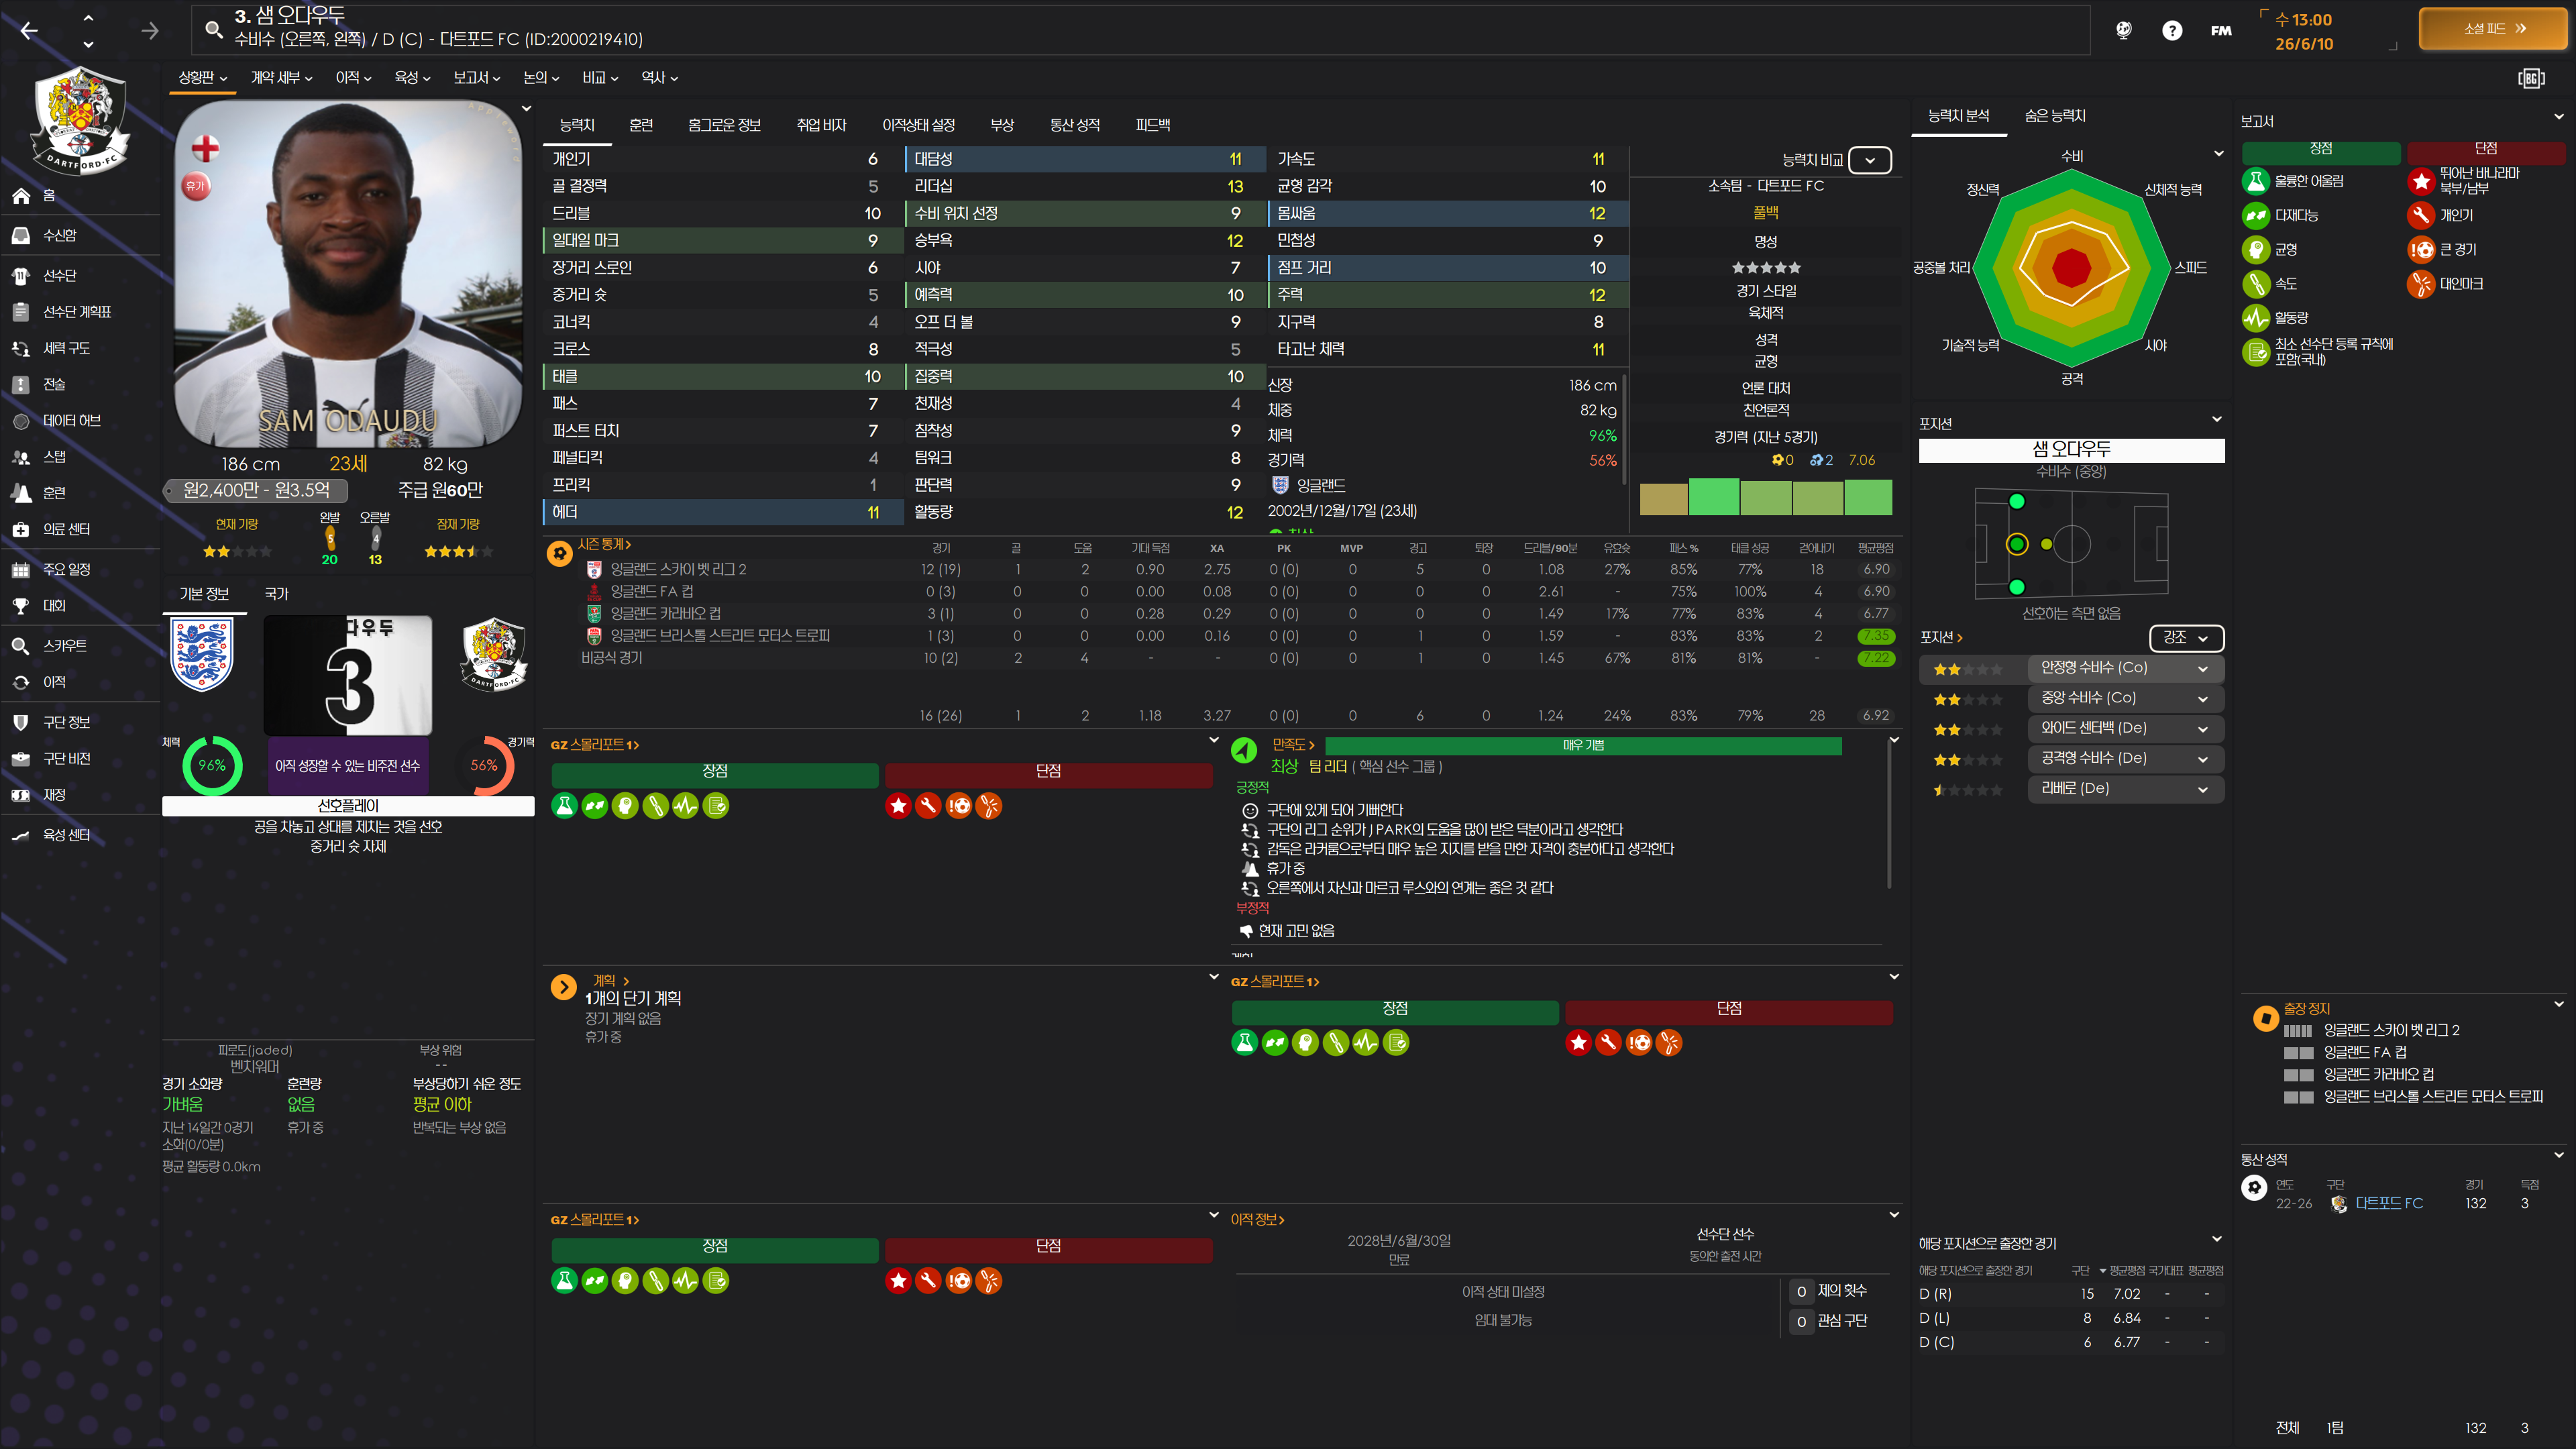Click the 의료 센터 medical center icon

pos(21,529)
